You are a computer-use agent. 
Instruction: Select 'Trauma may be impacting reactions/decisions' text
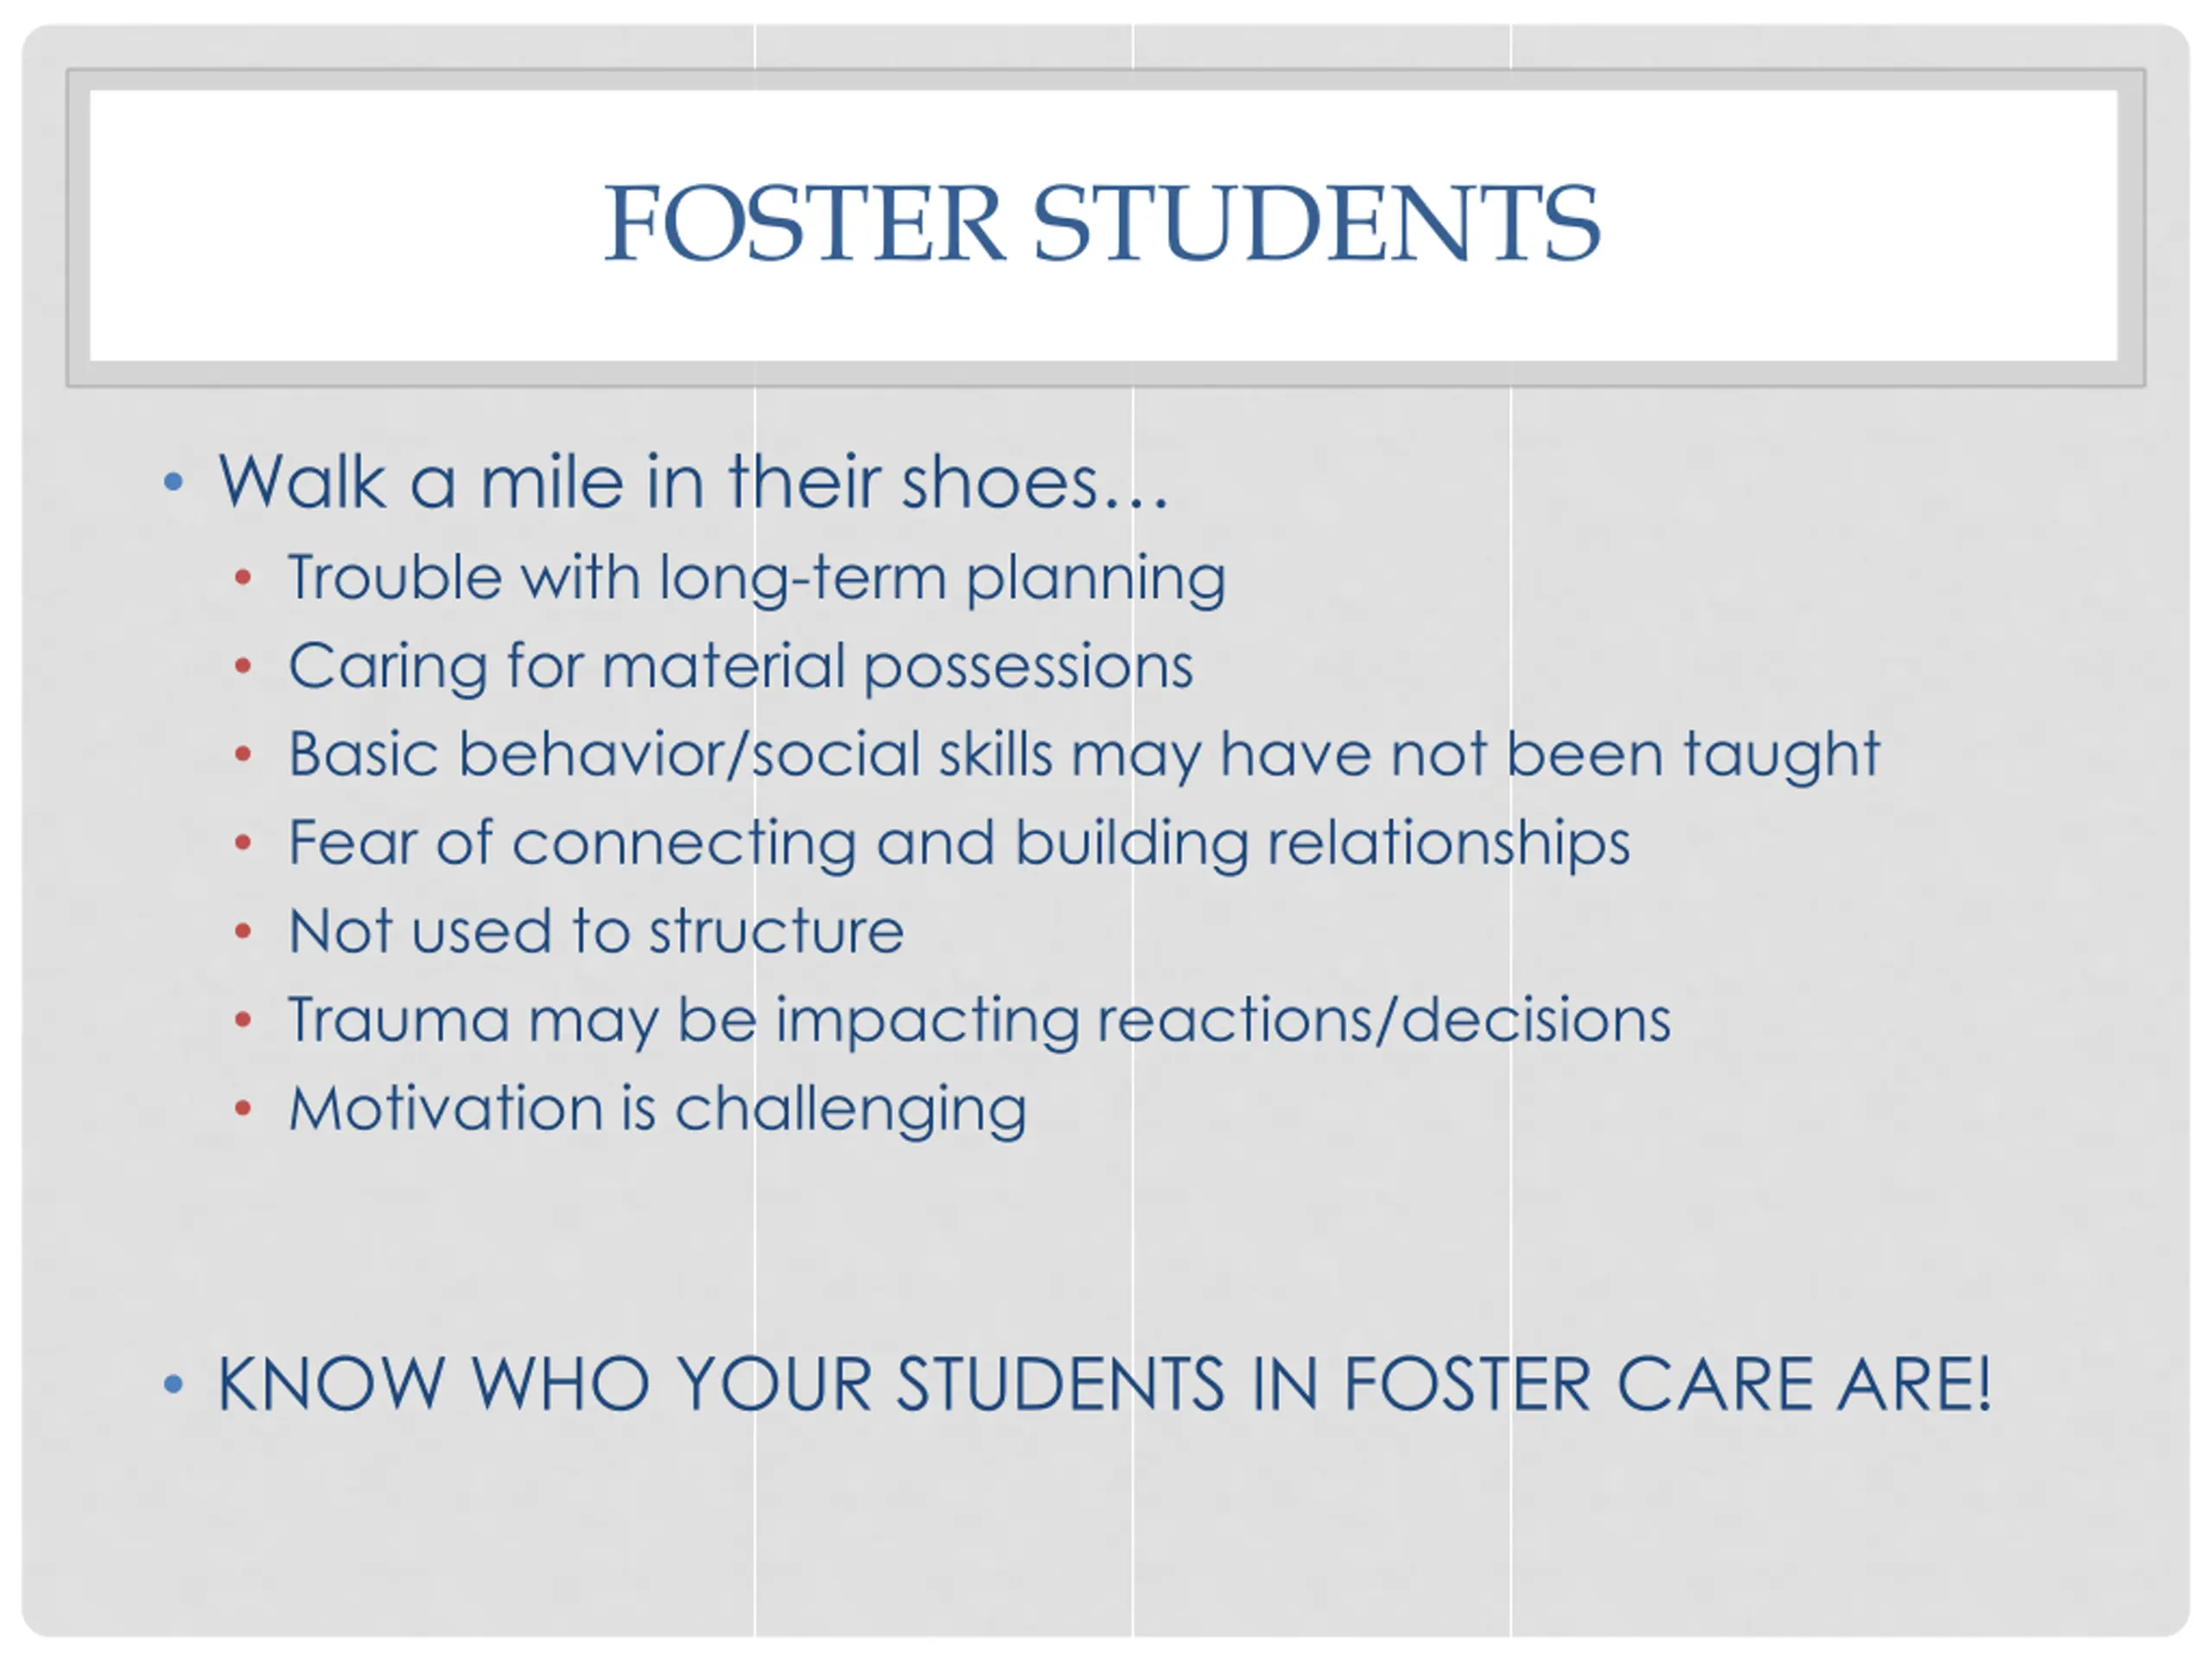(x=979, y=1021)
